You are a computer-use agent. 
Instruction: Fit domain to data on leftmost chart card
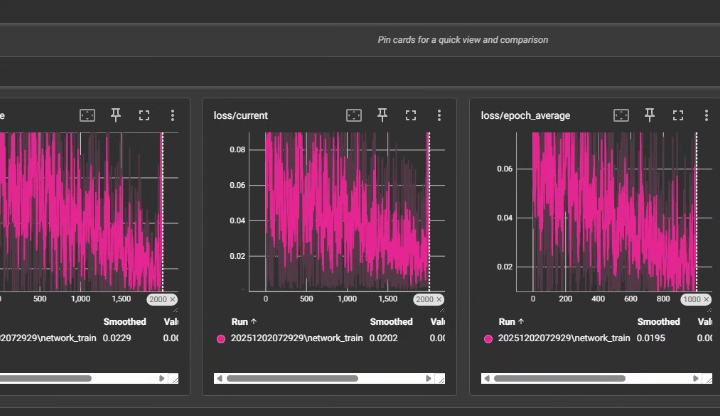click(87, 116)
